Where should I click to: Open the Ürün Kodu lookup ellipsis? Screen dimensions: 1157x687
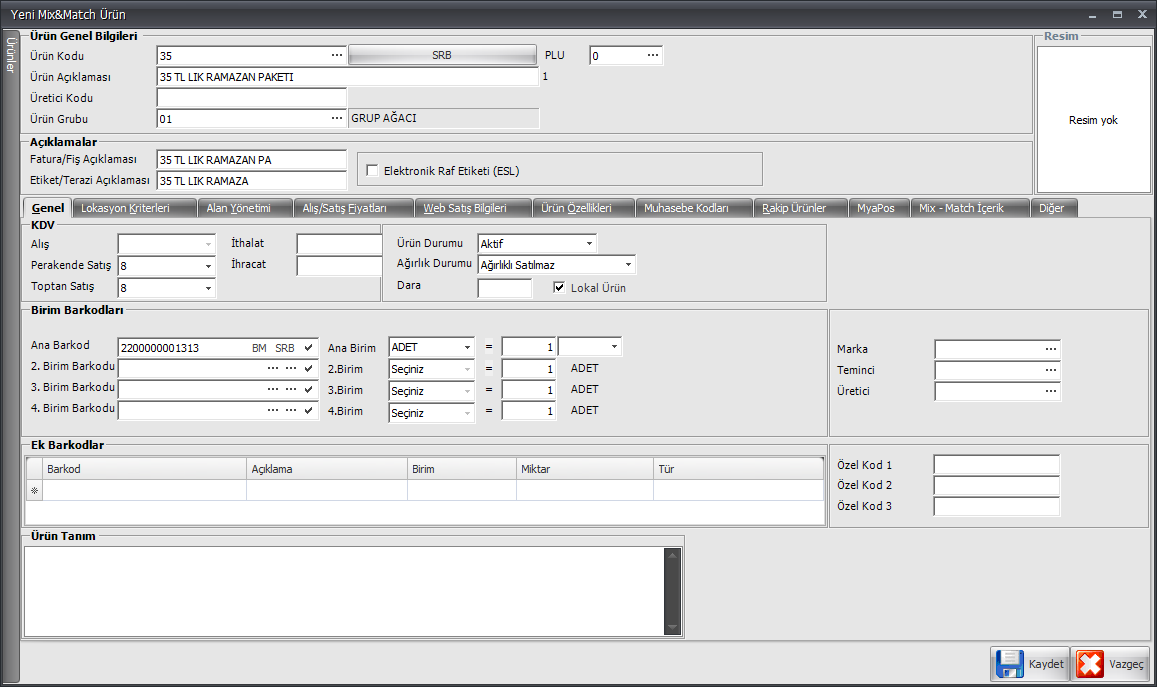(x=336, y=55)
